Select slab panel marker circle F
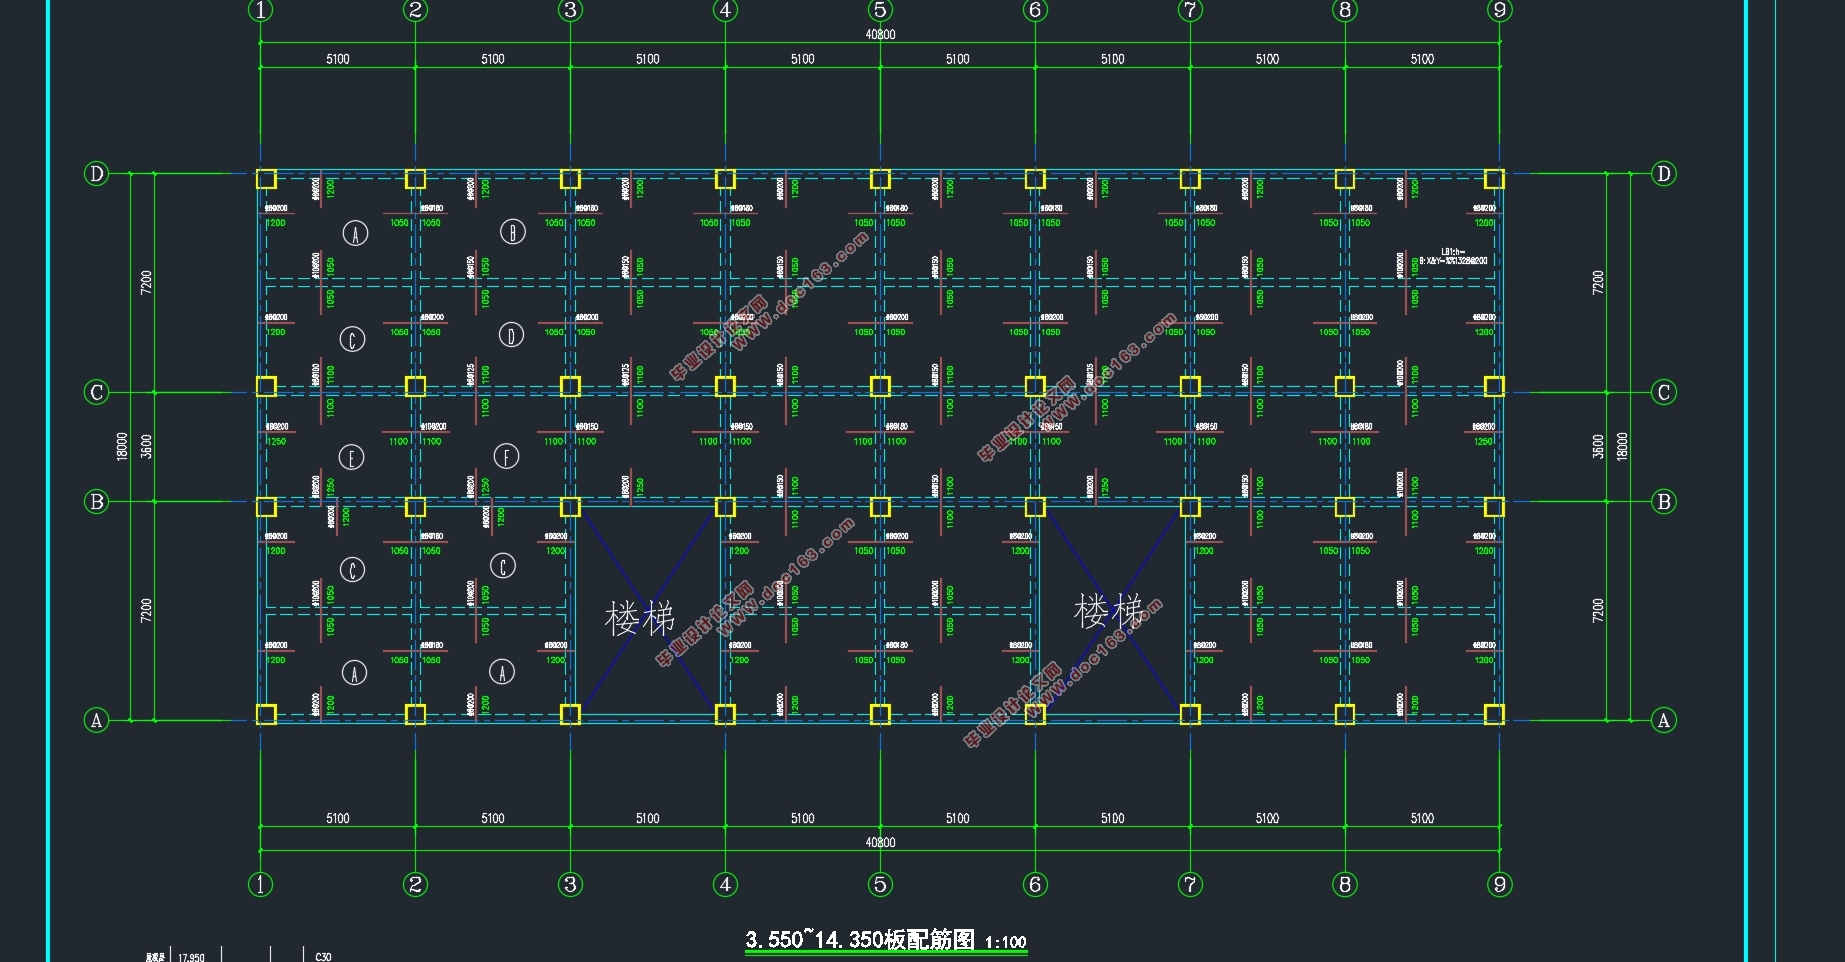Screen dimensions: 1845x962 [x=507, y=457]
